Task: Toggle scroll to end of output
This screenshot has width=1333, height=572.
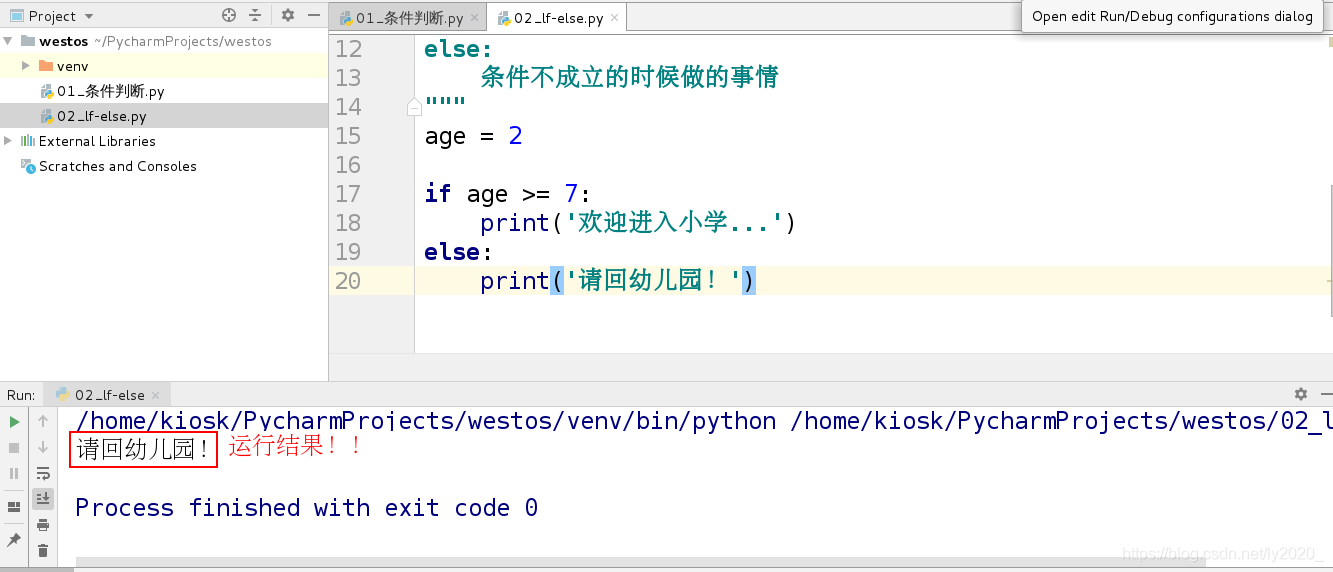Action: point(43,498)
